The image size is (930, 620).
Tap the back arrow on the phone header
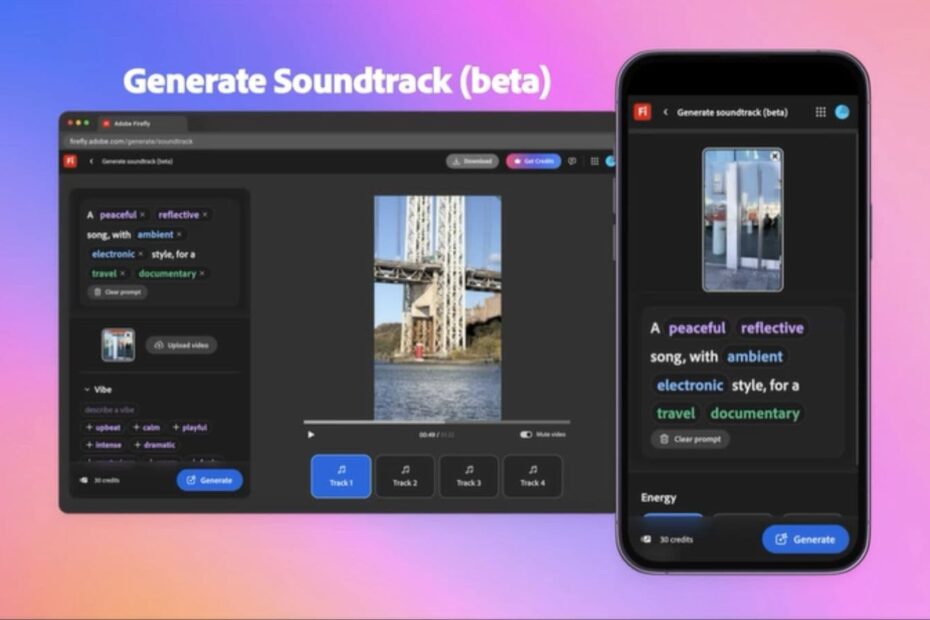coord(665,112)
